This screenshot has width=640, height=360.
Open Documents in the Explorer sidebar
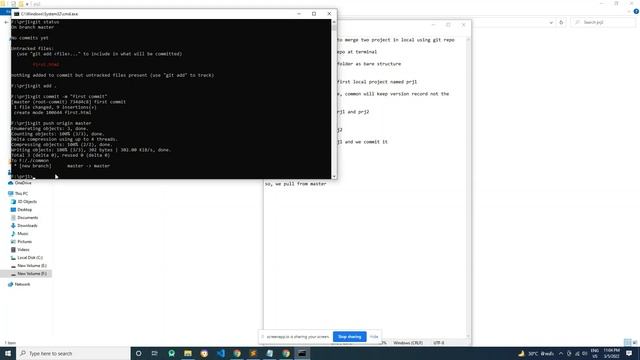point(27,218)
